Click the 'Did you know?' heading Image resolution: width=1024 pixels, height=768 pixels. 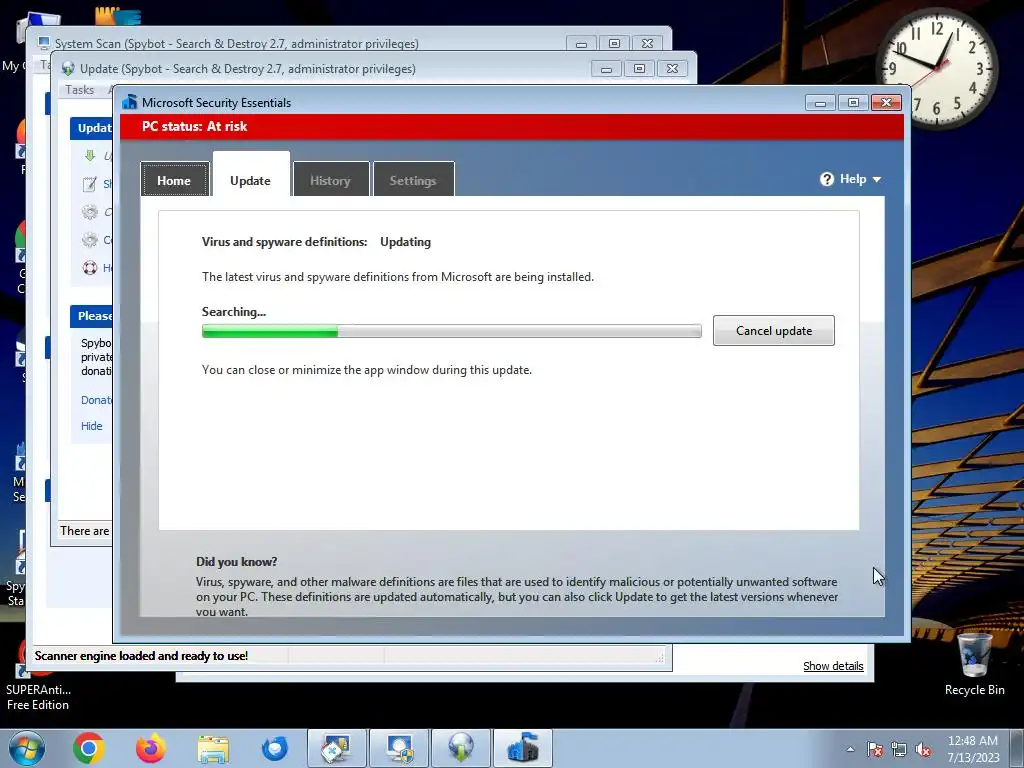click(x=236, y=562)
